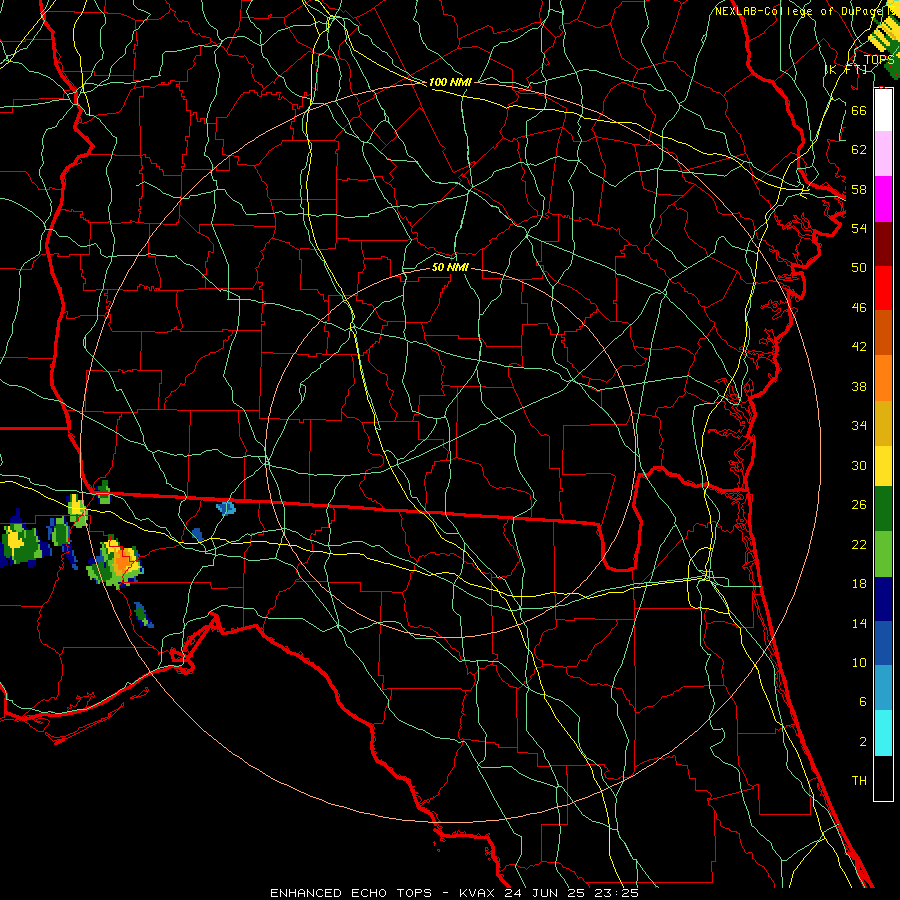Click the "23:25" timestamp in footer
900x900 pixels.
point(617,893)
